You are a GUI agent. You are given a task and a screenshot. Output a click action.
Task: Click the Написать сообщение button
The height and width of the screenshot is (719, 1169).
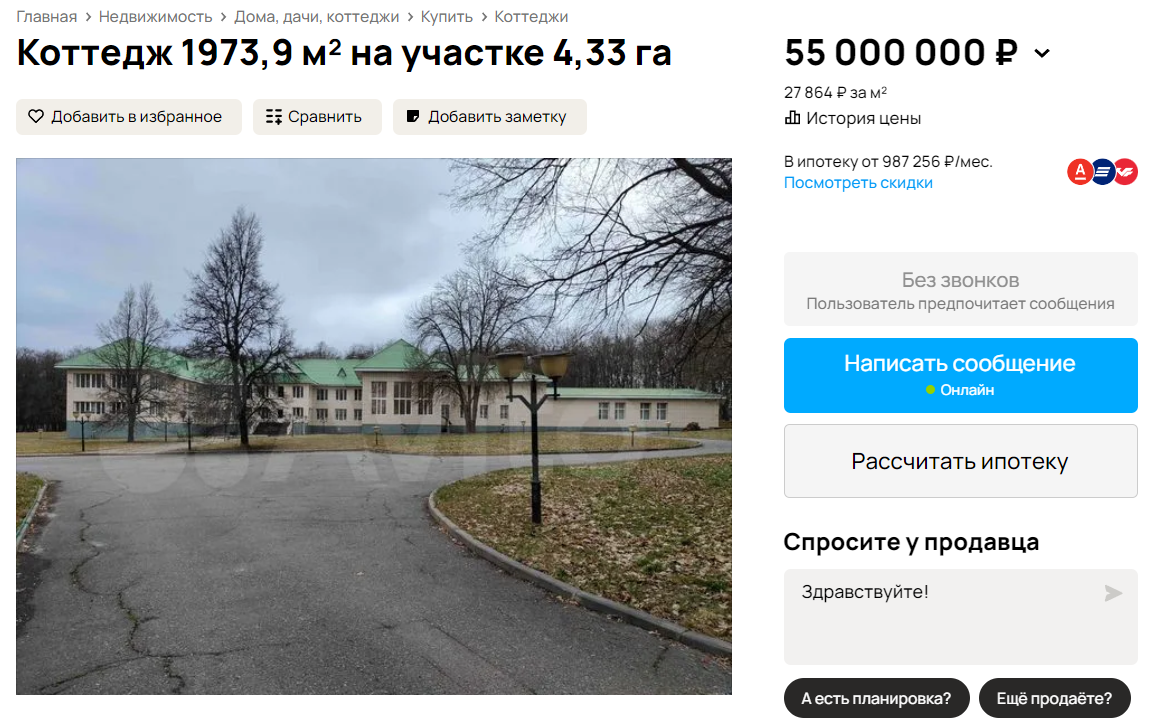tap(960, 375)
